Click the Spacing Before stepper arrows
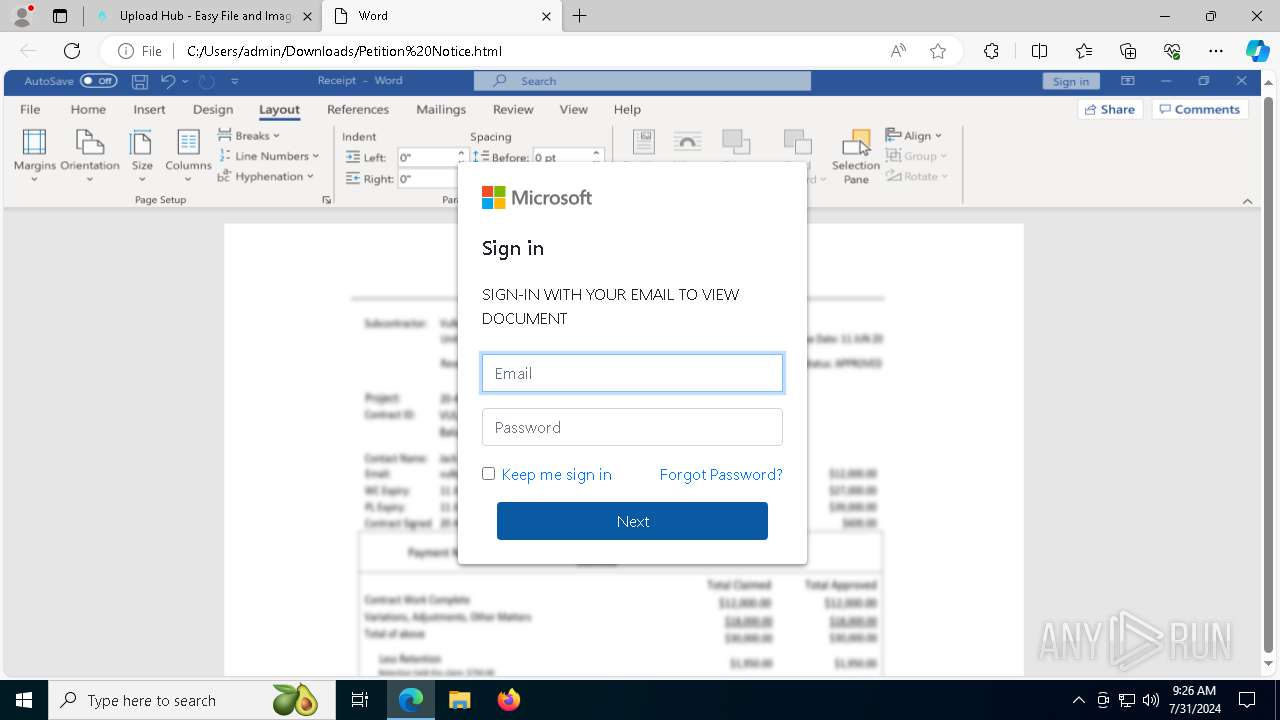This screenshot has height=720, width=1280. point(596,158)
